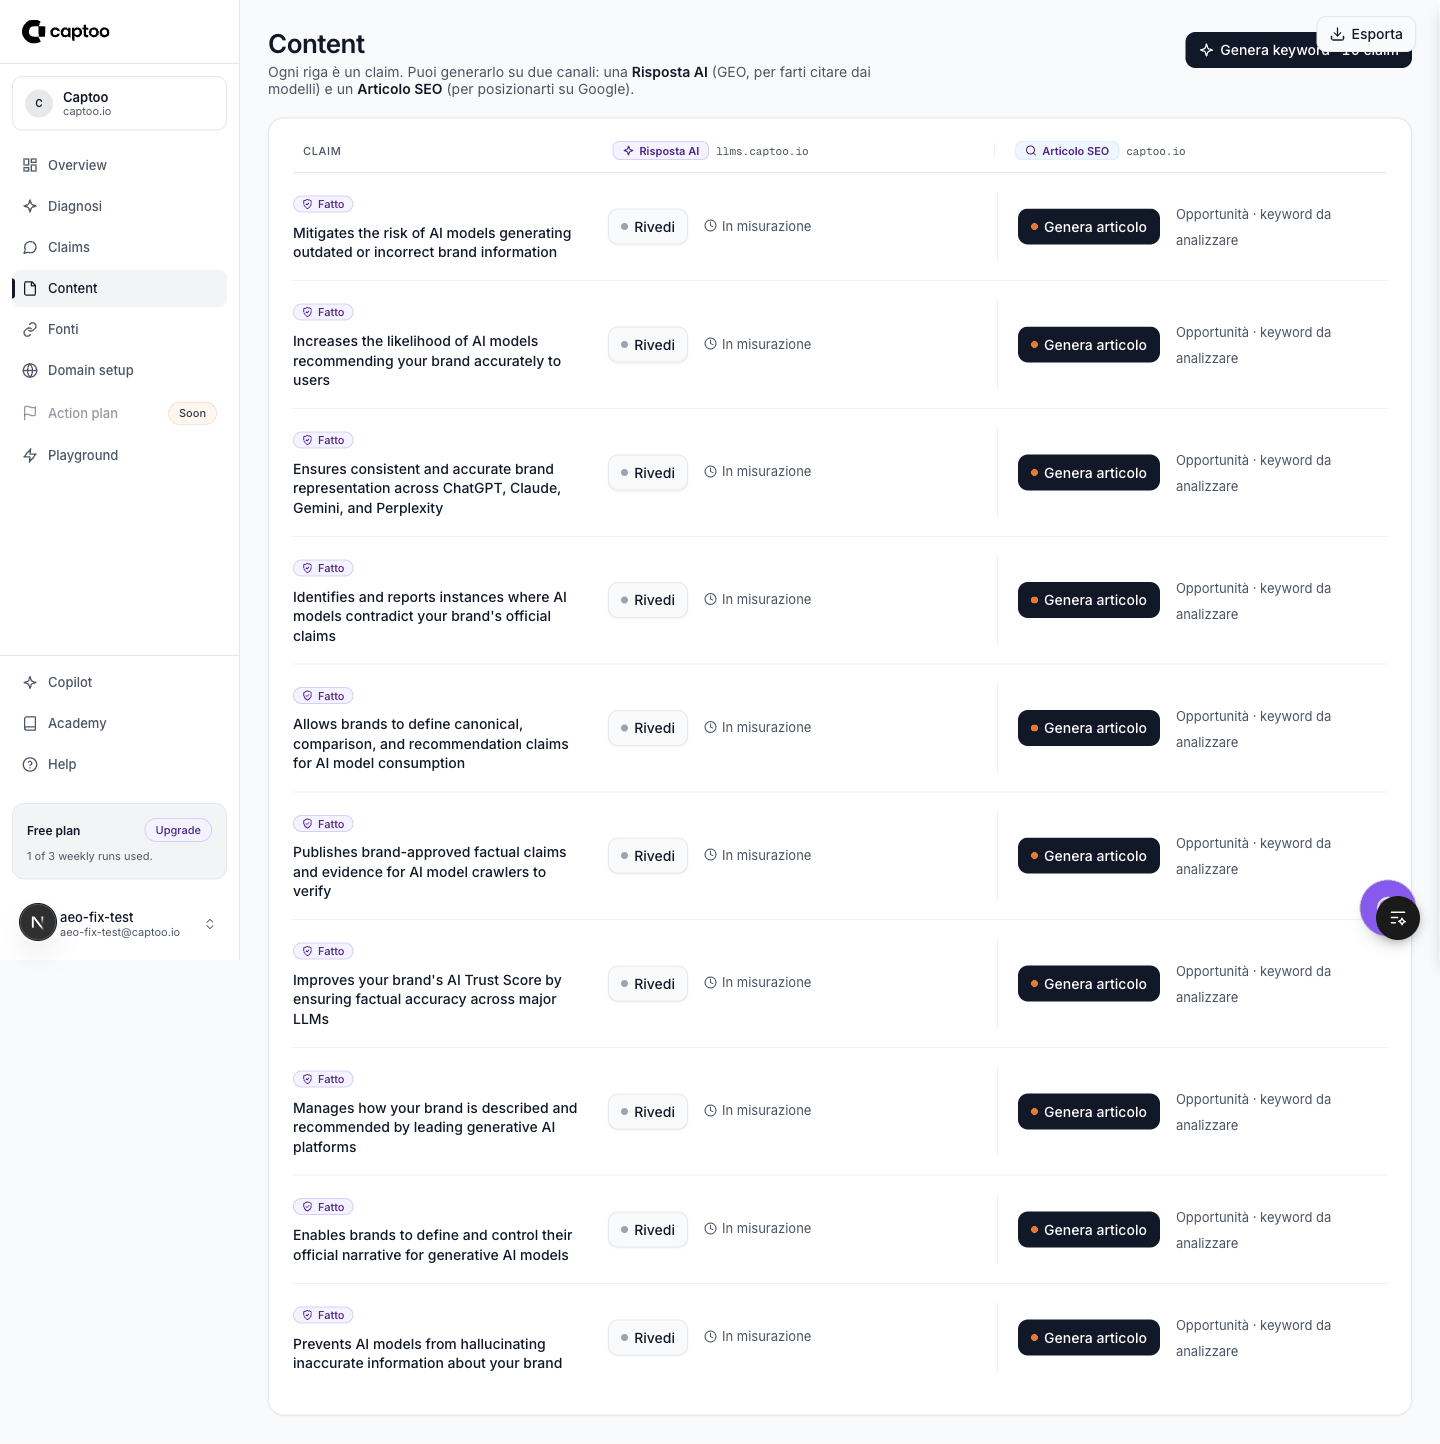1440x1444 pixels.
Task: Open the Academy book icon
Action: (30, 723)
